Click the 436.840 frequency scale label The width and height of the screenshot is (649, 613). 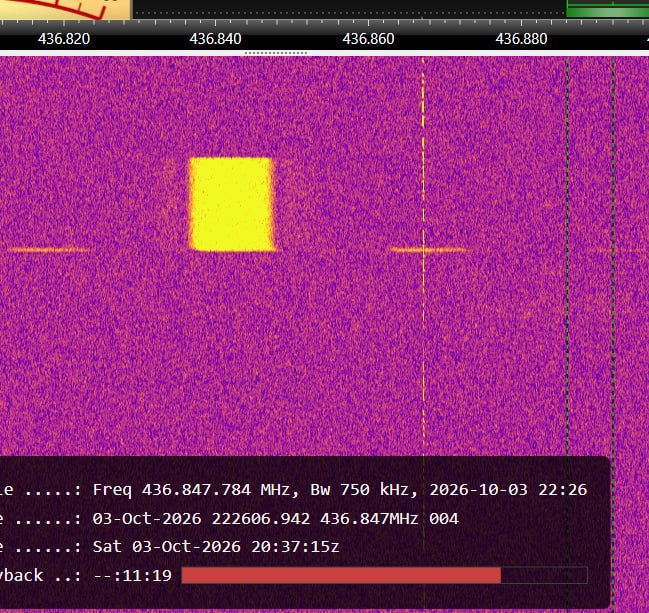click(x=215, y=39)
